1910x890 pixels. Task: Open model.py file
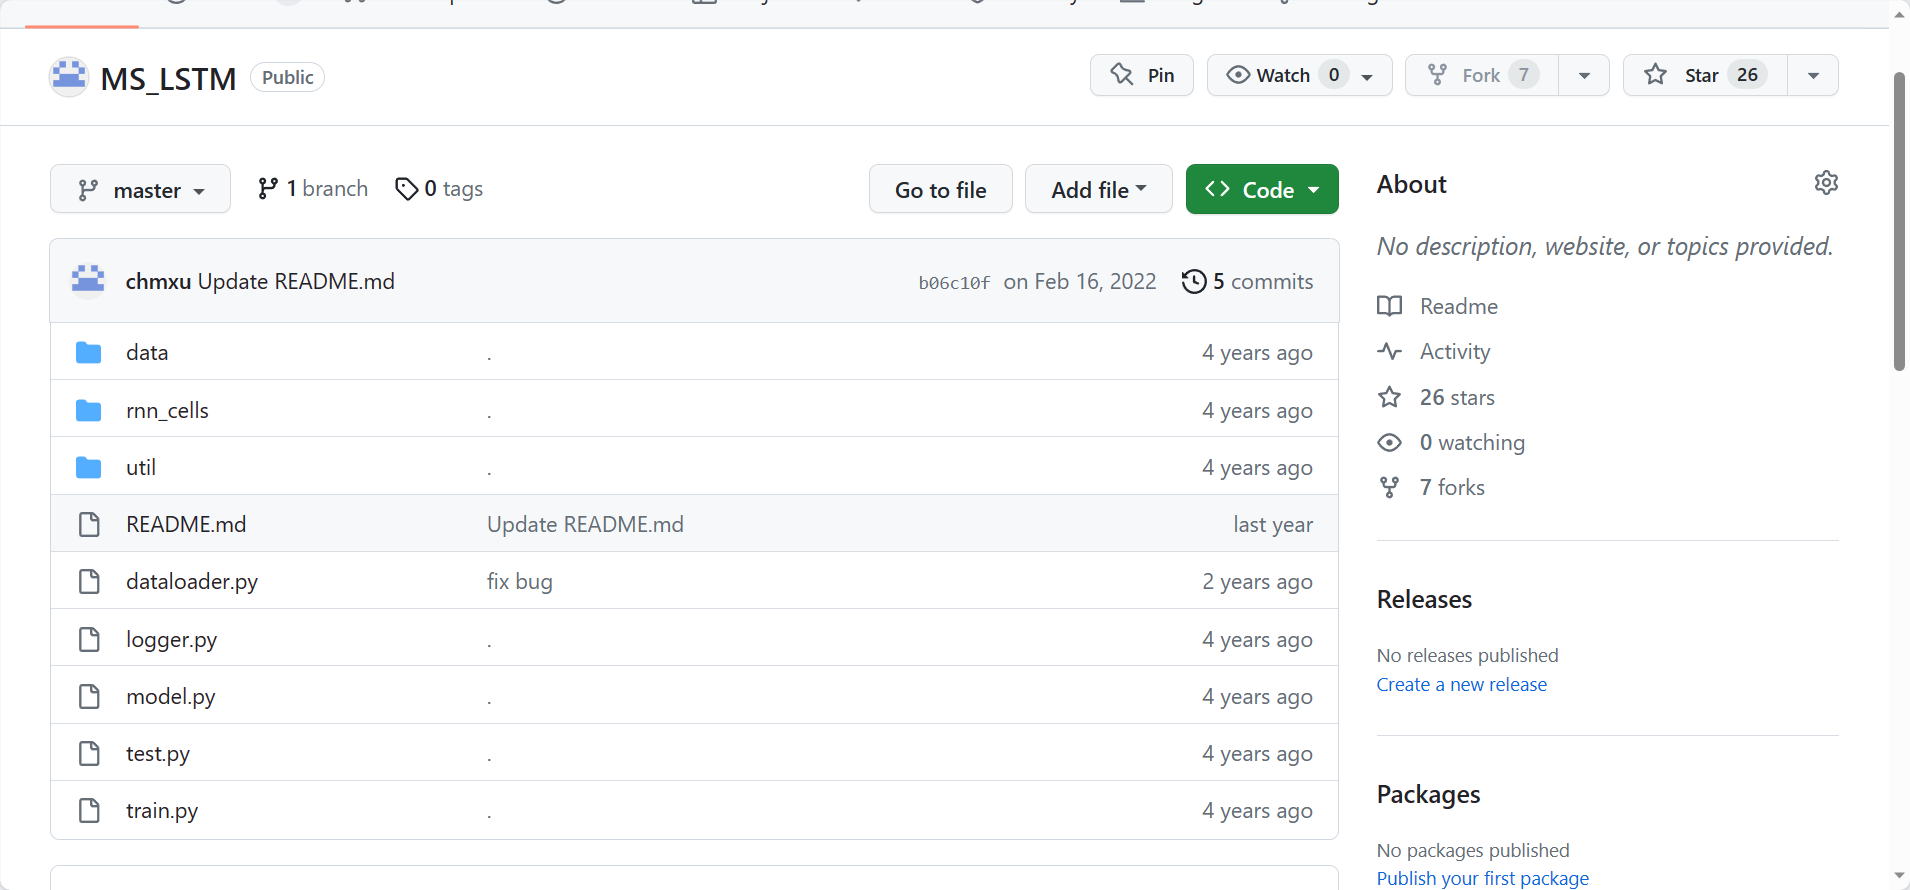pos(170,697)
